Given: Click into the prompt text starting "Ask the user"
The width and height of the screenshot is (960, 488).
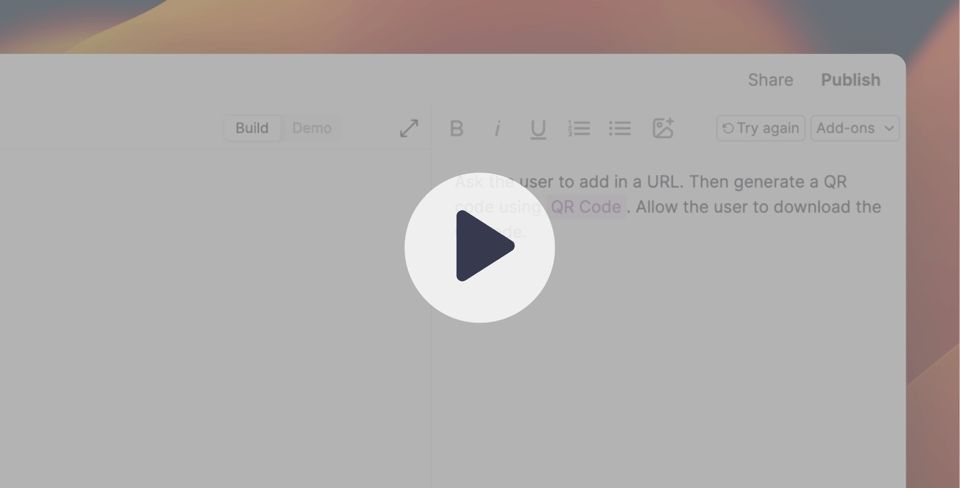Looking at the screenshot, I should coord(667,206).
